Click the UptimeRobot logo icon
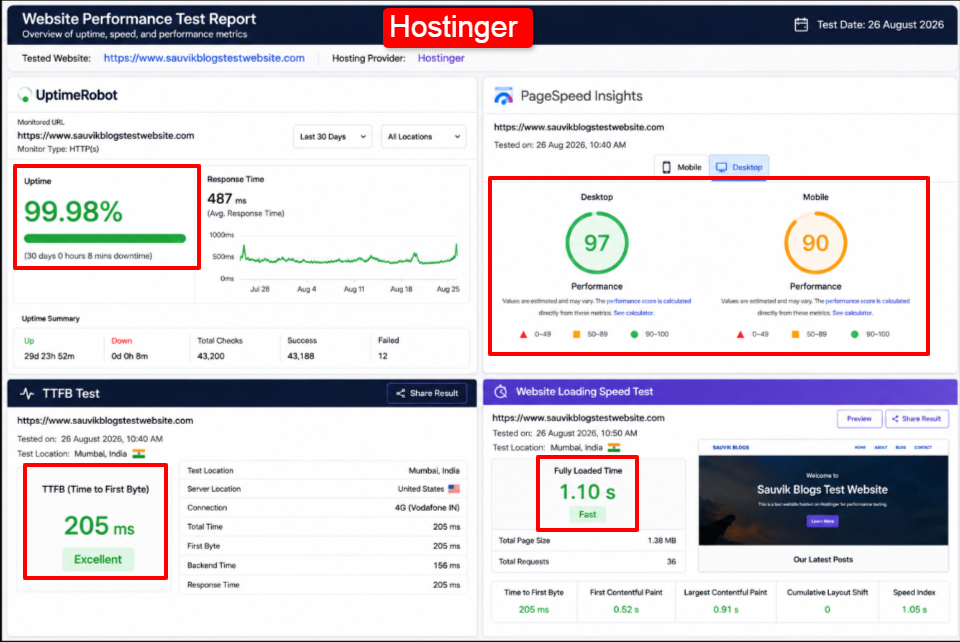Screen dimensions: 960x642 pyautogui.click(x=24, y=95)
